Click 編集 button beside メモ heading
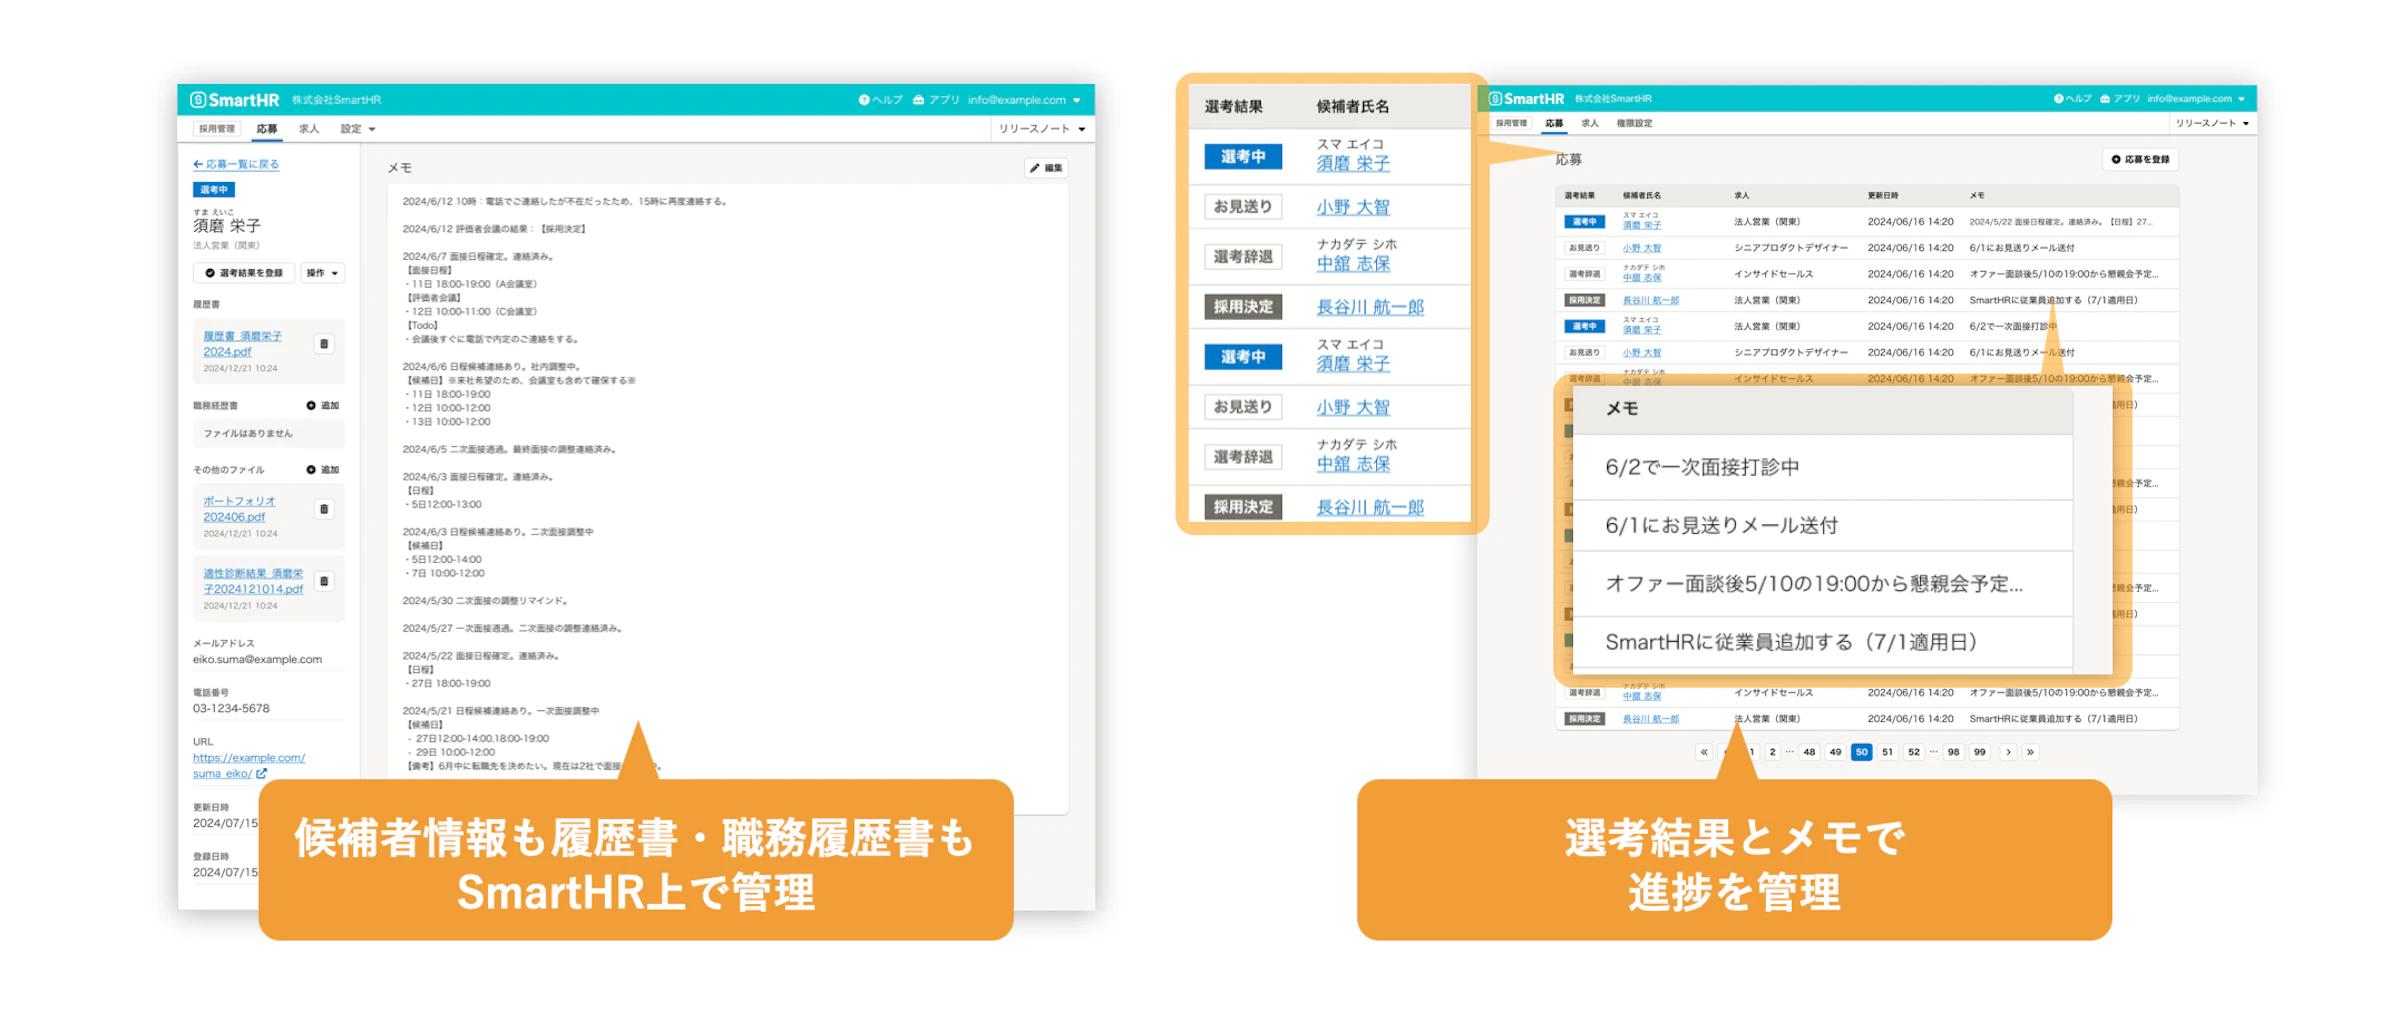The height and width of the screenshot is (1012, 2400). (1046, 168)
